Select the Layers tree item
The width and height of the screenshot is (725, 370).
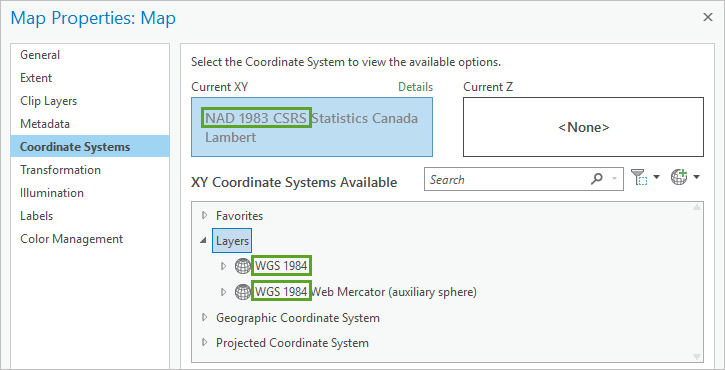(x=232, y=241)
